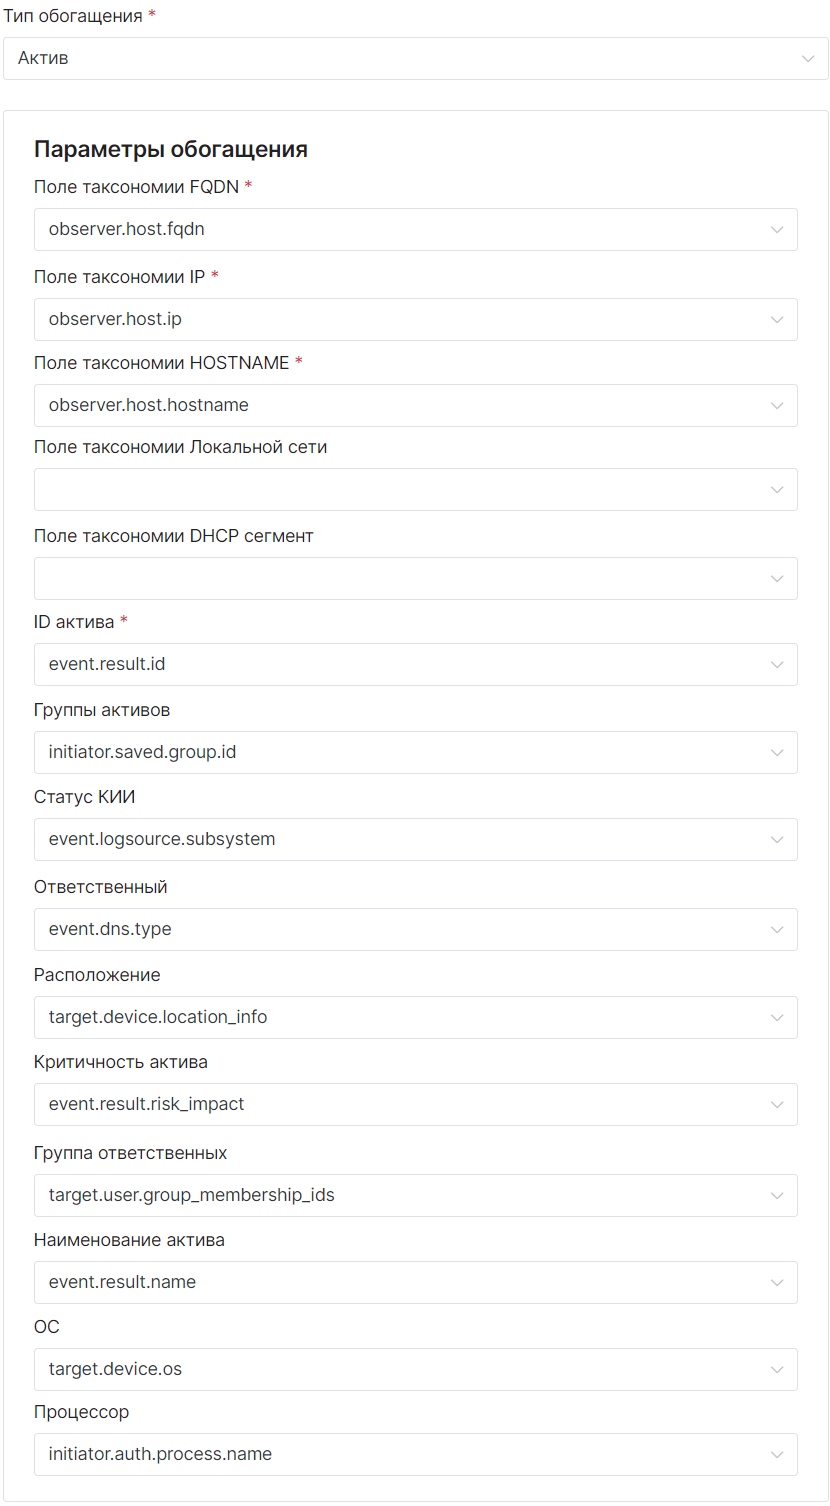Click chevron icon in Локальной сети field
This screenshot has height=1506, width=830.
click(x=777, y=490)
